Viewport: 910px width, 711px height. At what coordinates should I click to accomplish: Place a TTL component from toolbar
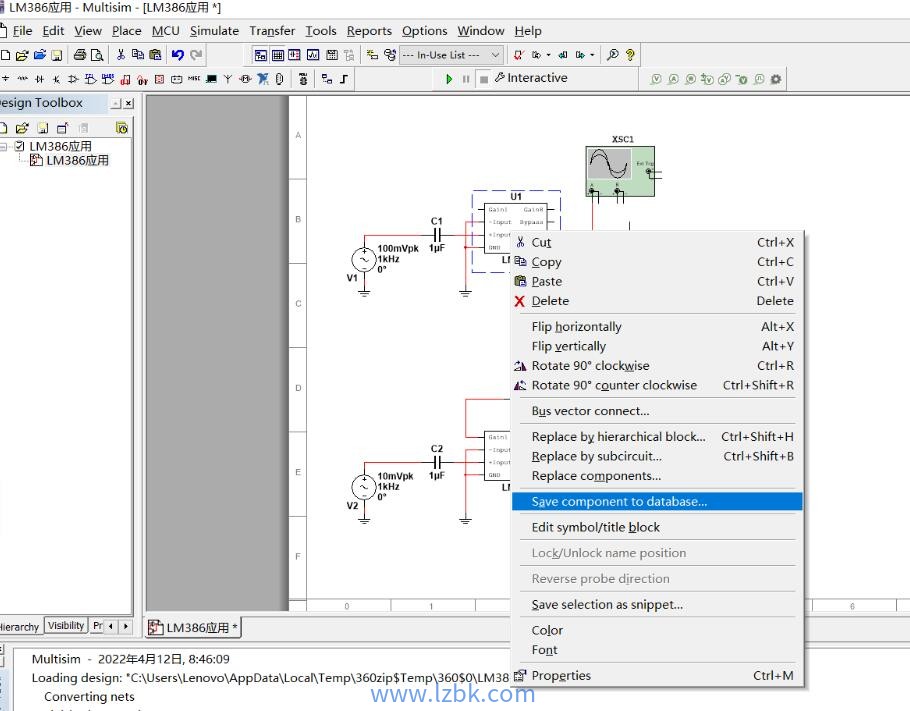click(91, 79)
